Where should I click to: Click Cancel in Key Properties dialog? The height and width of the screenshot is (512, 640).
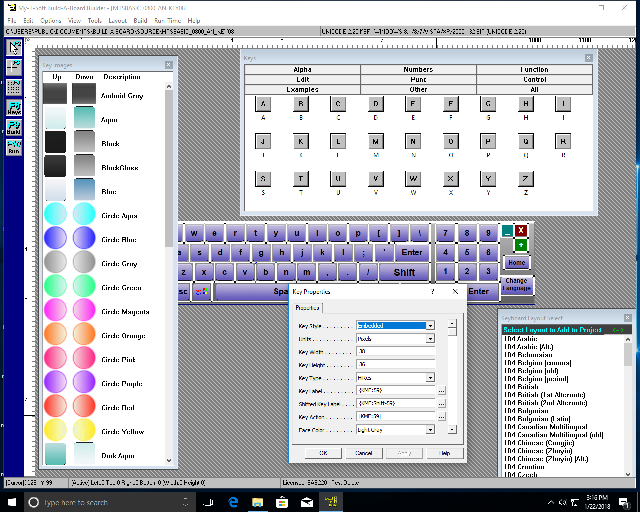click(x=364, y=453)
